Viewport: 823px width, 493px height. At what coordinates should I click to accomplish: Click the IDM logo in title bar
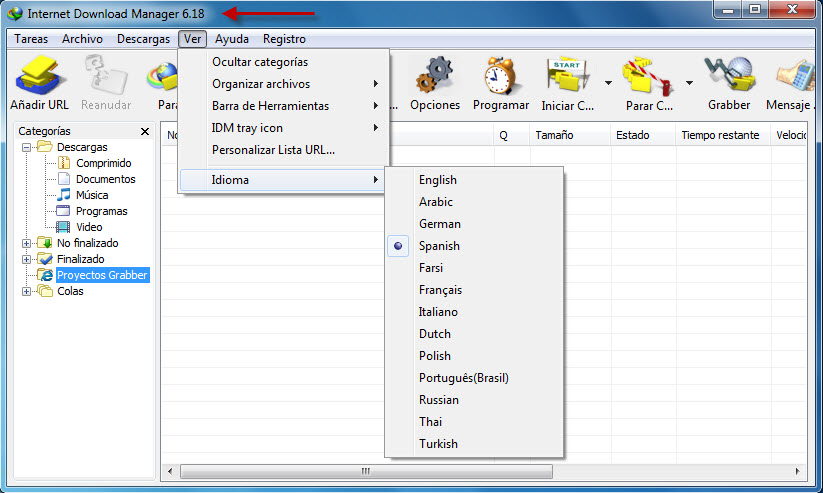tap(15, 13)
